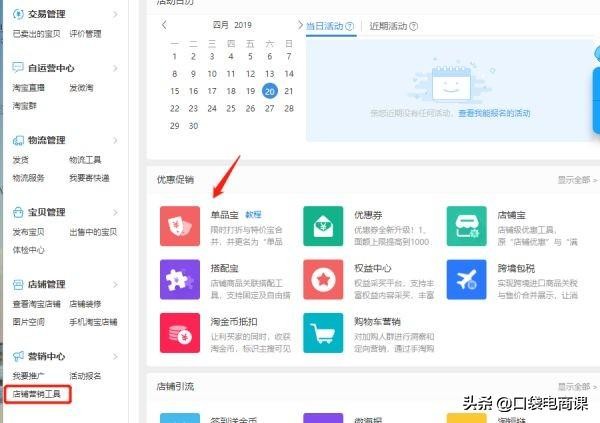Image resolution: width=600 pixels, height=423 pixels.
Task: Go to next month in calendar
Action: (x=300, y=25)
